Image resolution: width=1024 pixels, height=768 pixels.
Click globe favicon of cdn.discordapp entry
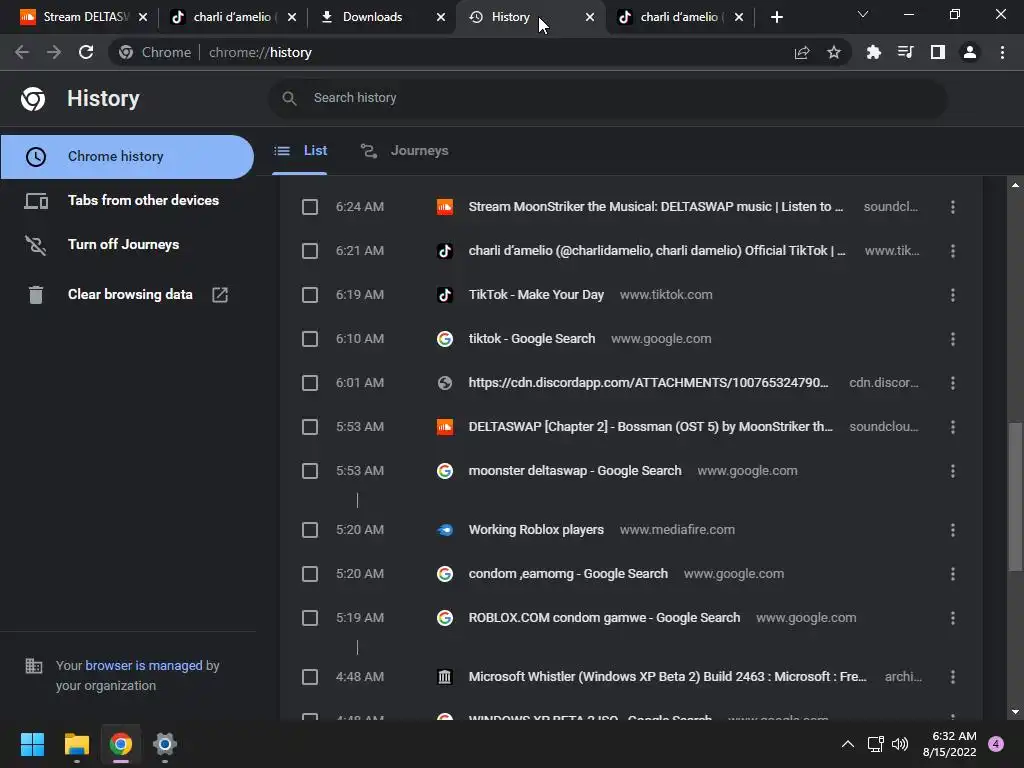coord(445,383)
